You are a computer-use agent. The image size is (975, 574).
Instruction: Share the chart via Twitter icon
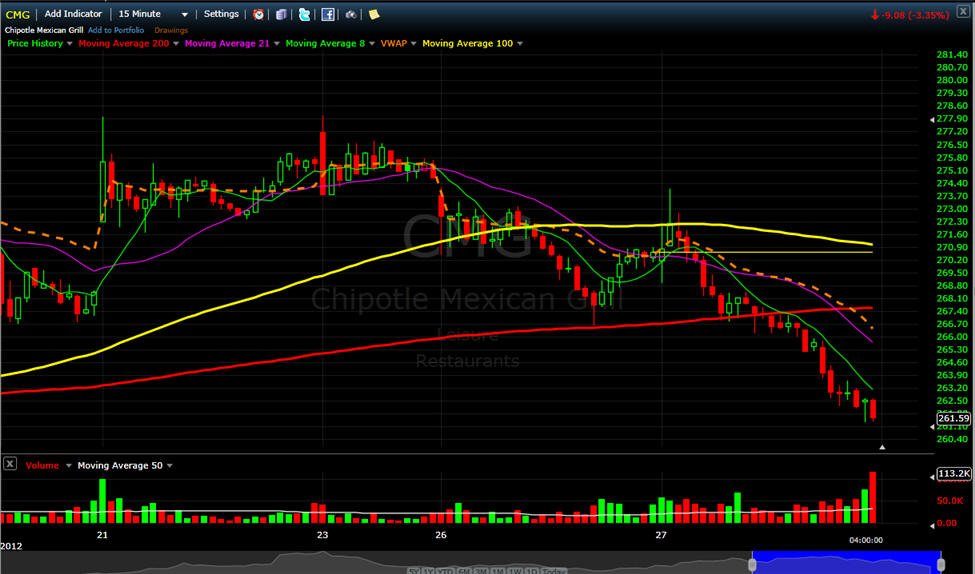[x=304, y=14]
